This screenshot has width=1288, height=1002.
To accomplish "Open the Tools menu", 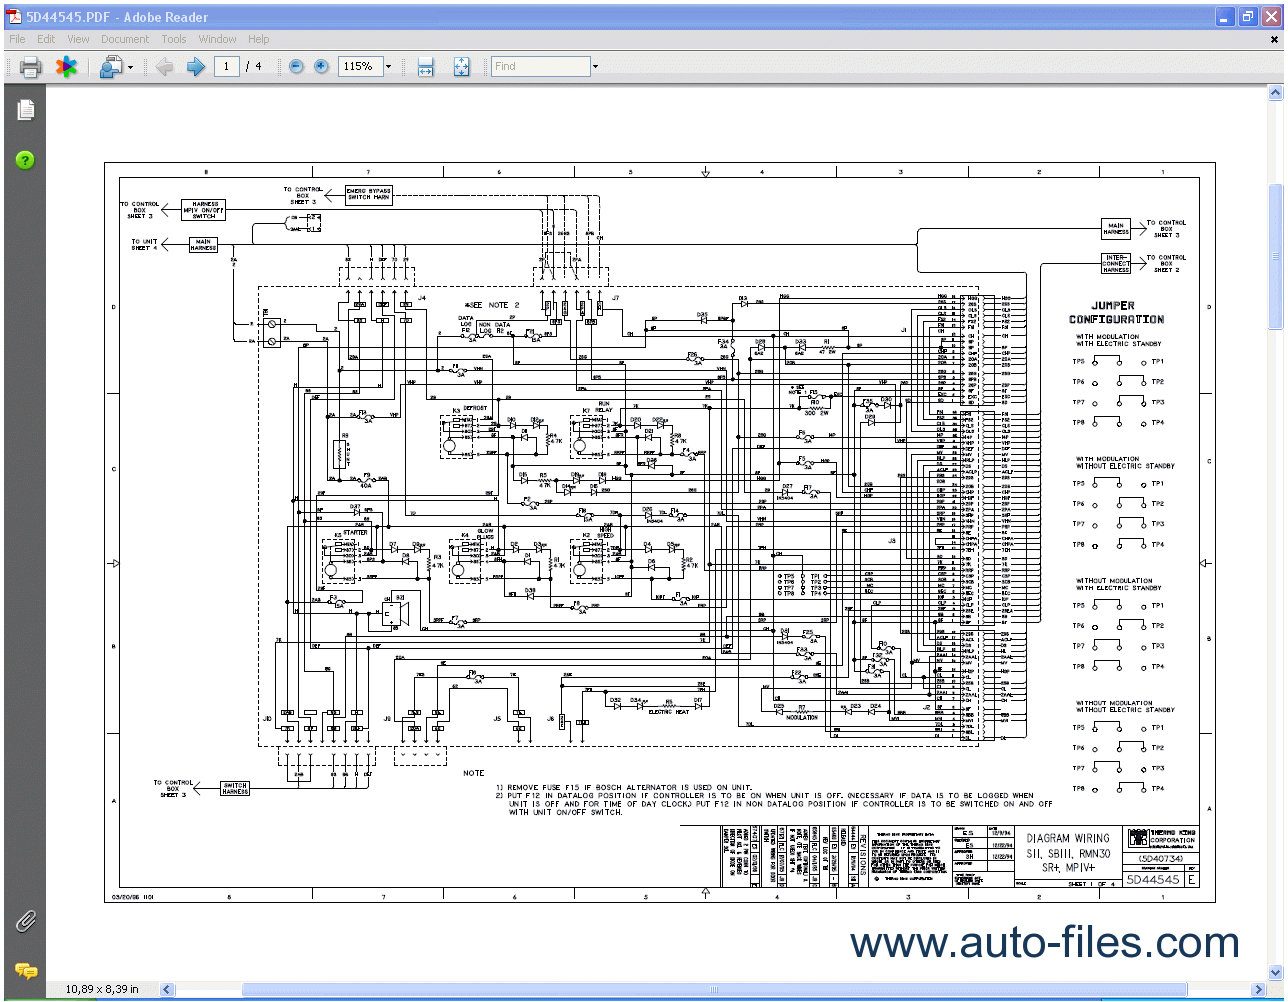I will point(174,39).
